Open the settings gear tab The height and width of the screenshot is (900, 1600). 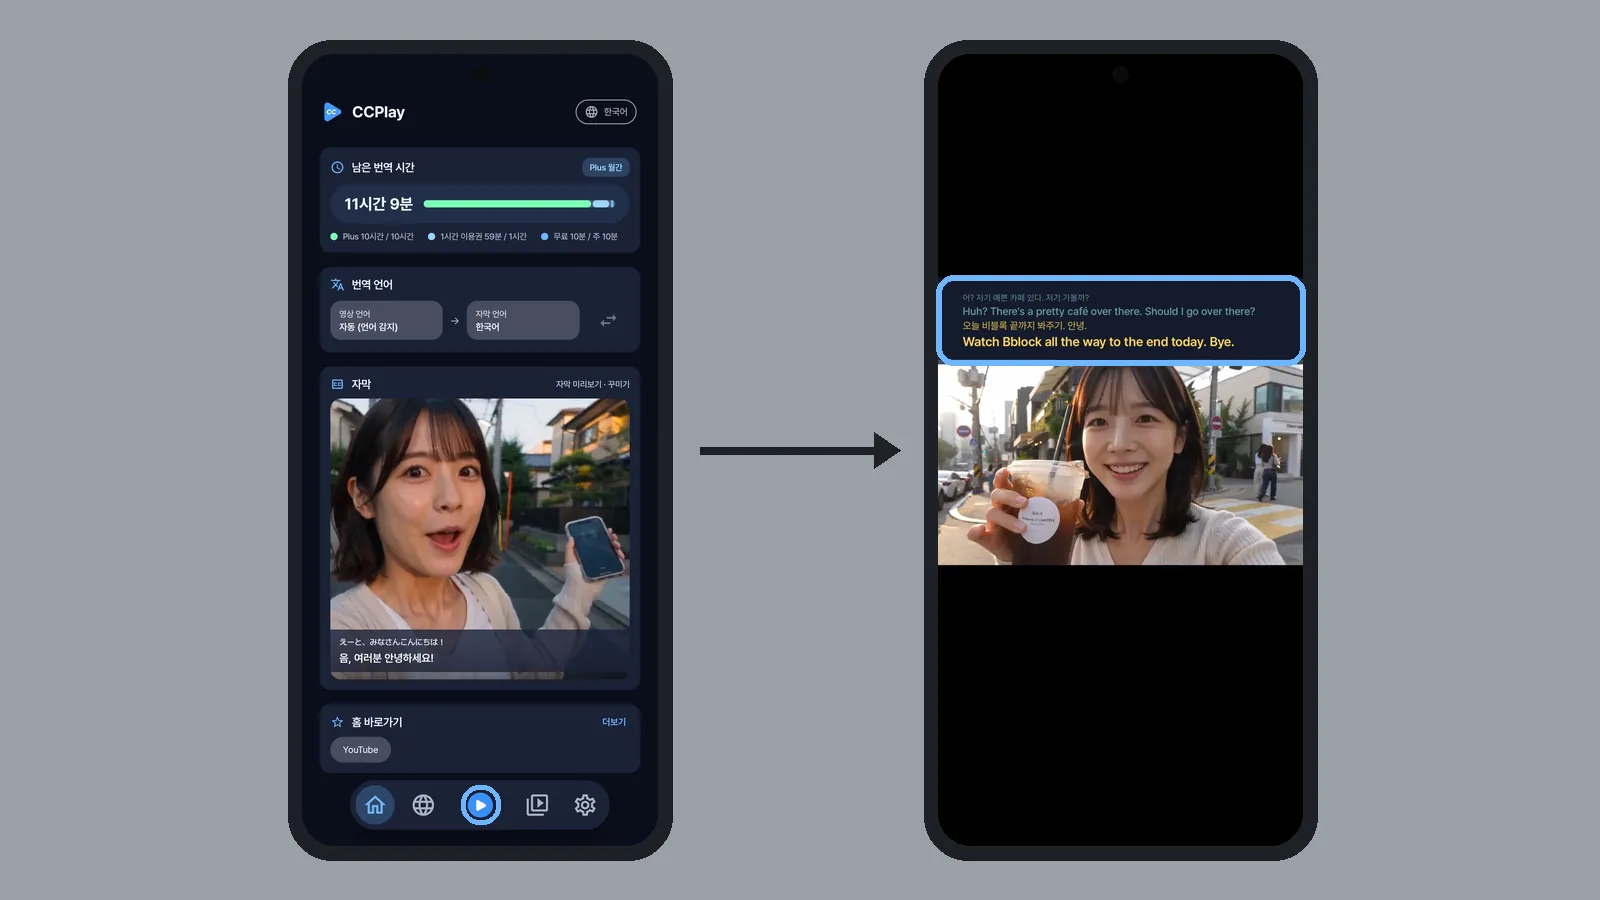click(585, 805)
